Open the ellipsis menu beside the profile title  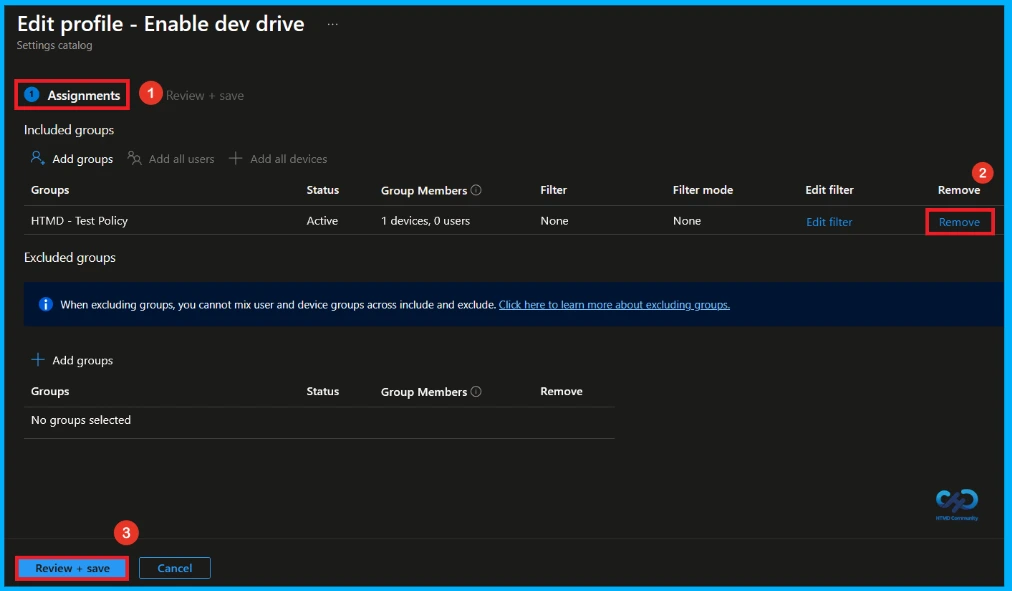click(x=332, y=25)
